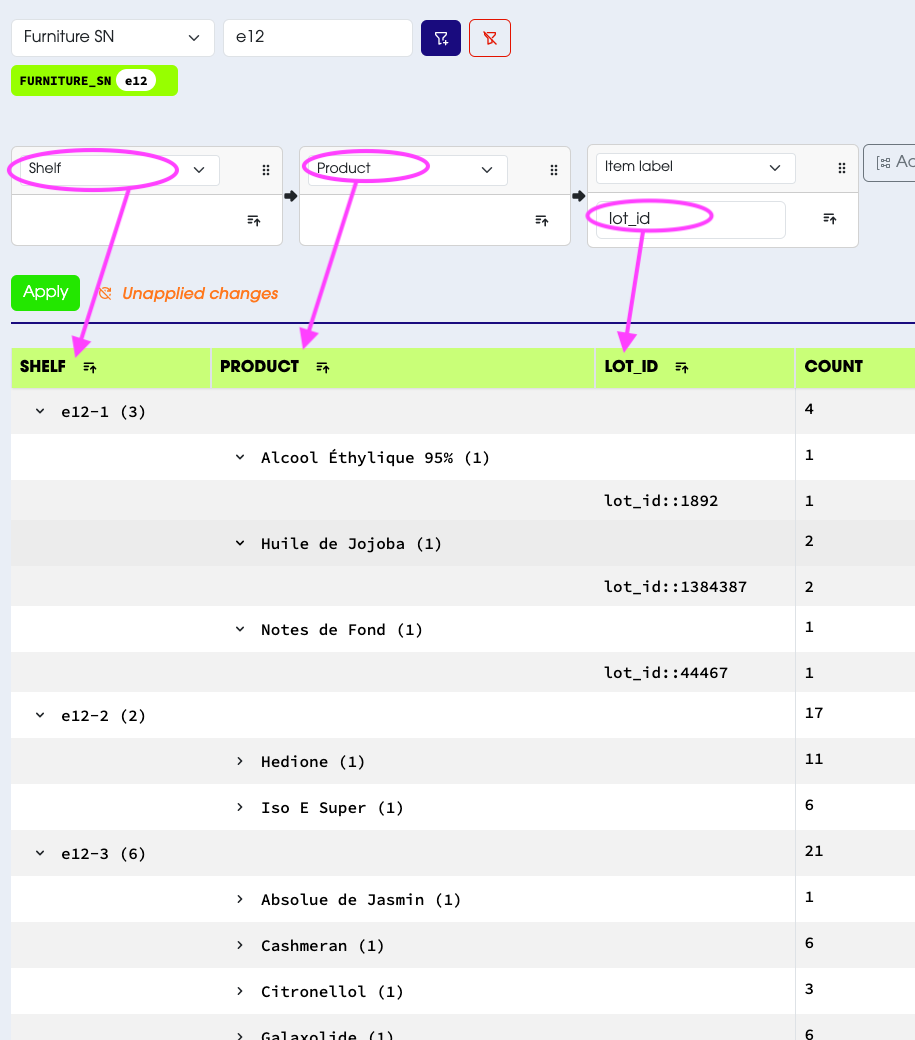Click the FURNITURE_SN e12 filter tag

tap(94, 81)
